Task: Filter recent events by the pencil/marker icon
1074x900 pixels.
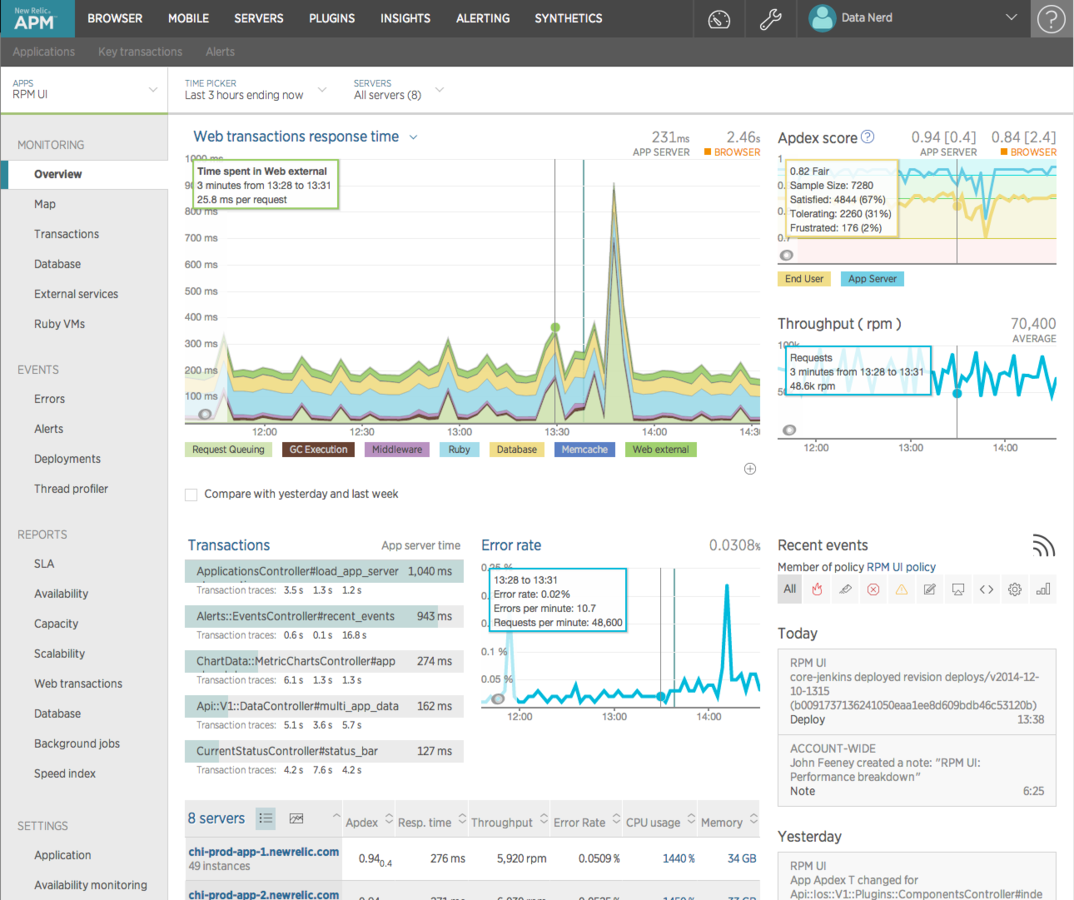Action: [x=845, y=589]
